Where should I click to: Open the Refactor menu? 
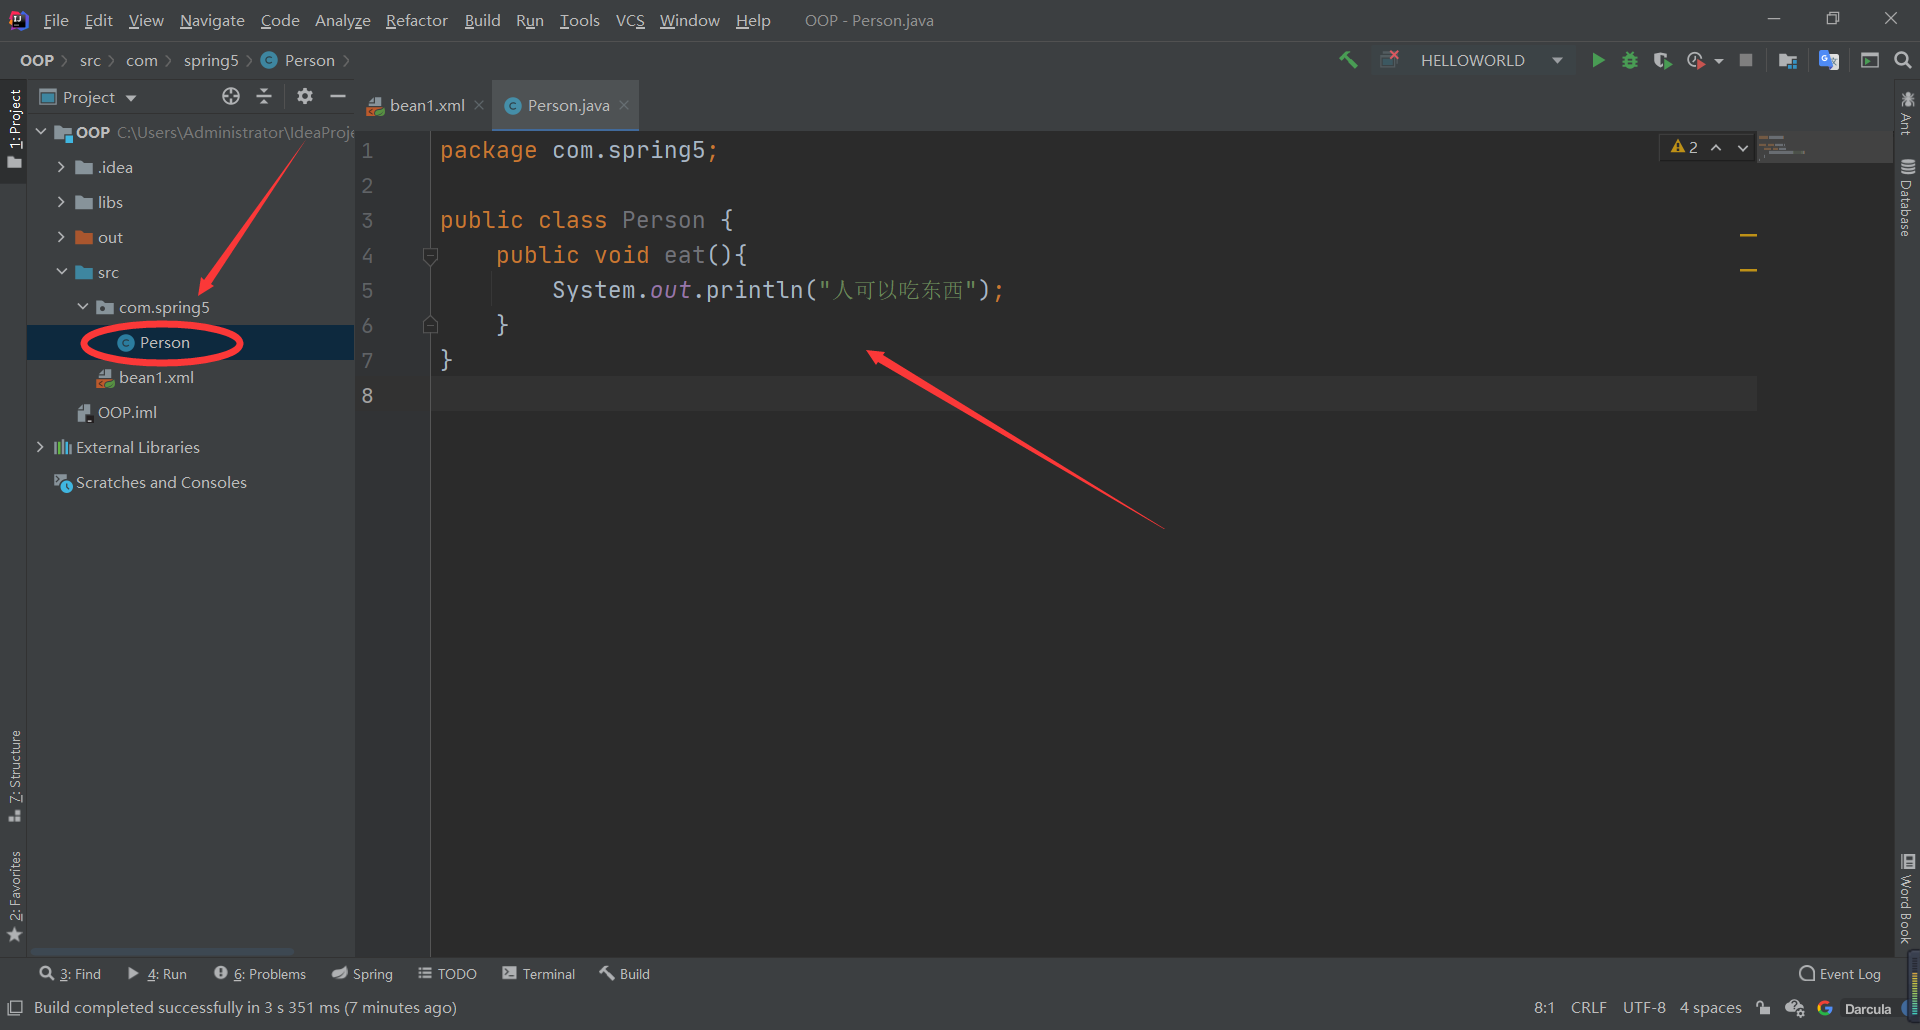416,20
